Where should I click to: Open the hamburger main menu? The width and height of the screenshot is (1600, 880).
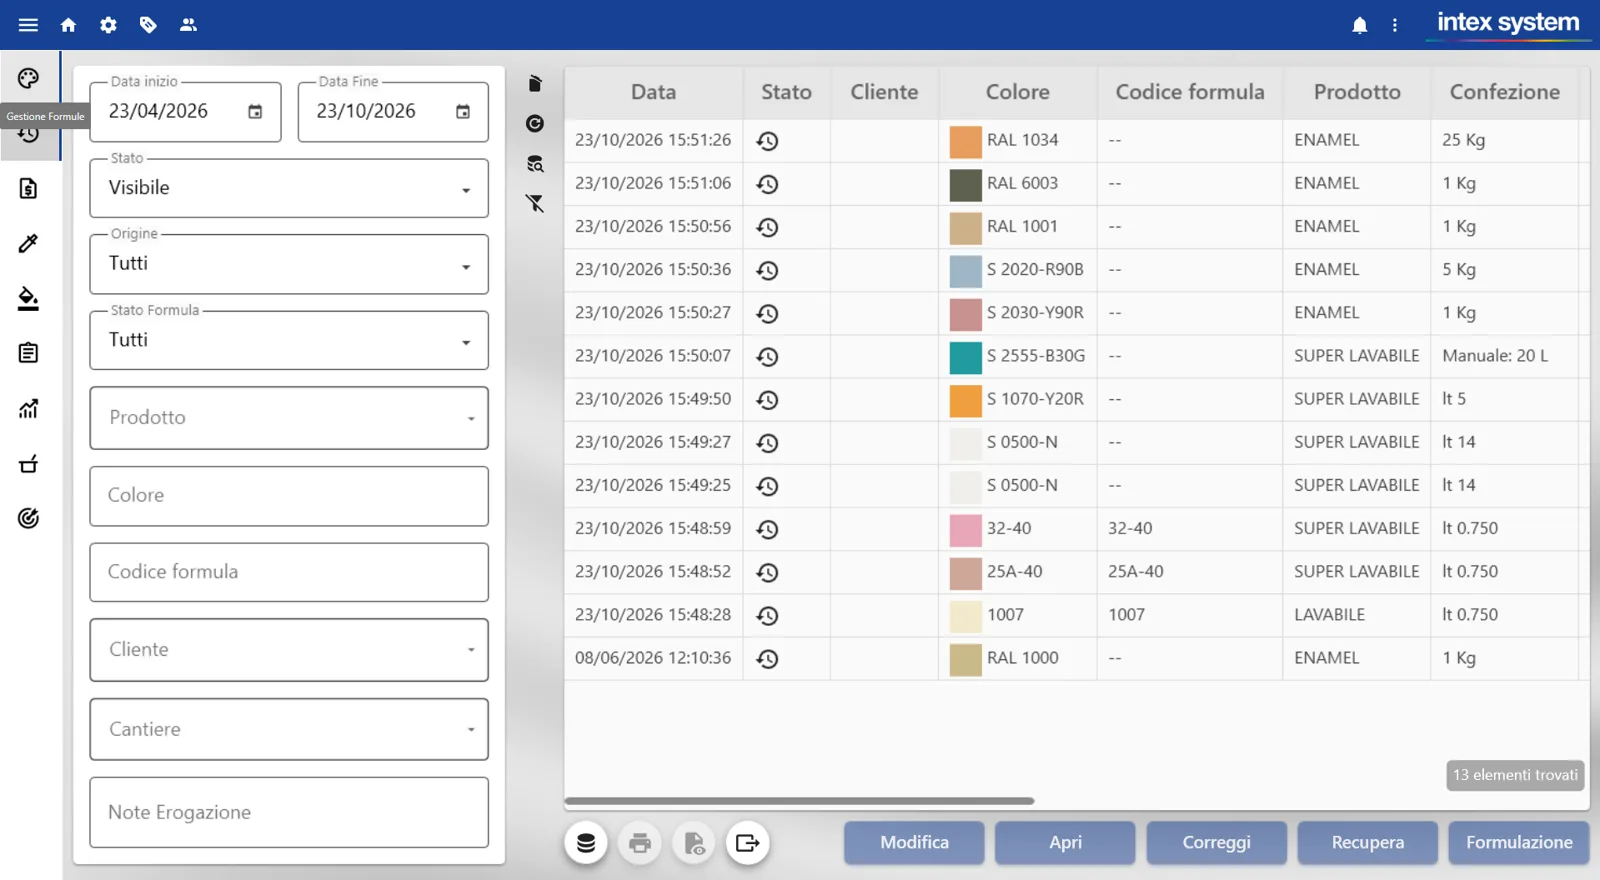point(28,25)
